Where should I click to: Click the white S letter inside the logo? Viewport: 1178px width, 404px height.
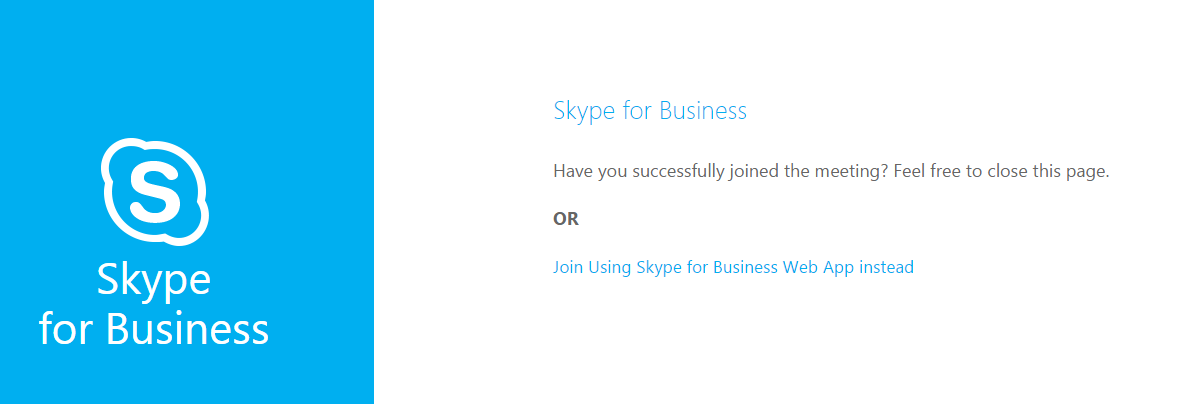tap(155, 192)
